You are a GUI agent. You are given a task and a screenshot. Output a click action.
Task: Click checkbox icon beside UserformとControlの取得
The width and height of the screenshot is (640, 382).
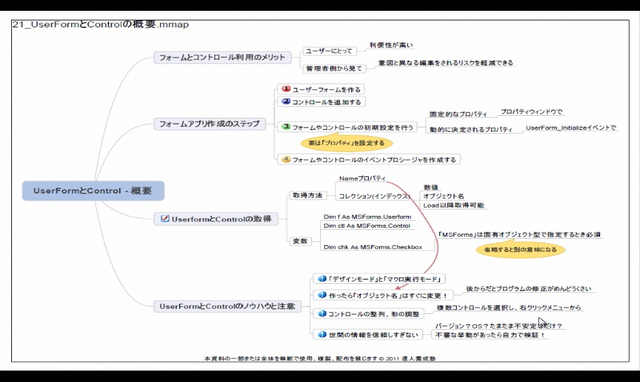164,219
